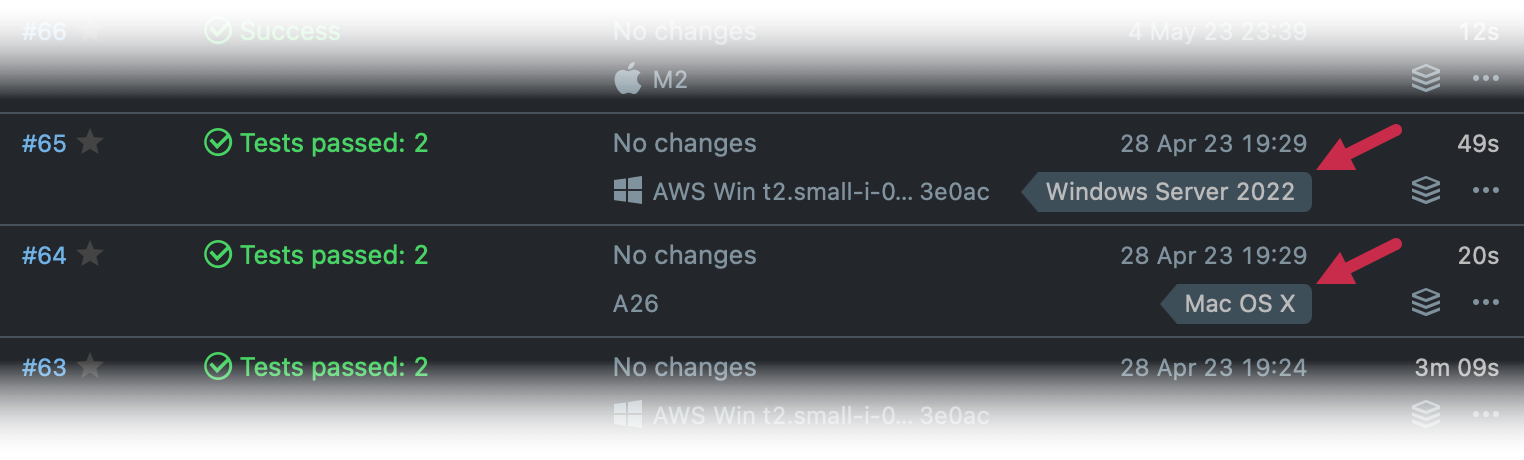View artifacts of build #65
This screenshot has height=460, width=1524.
1425,191
